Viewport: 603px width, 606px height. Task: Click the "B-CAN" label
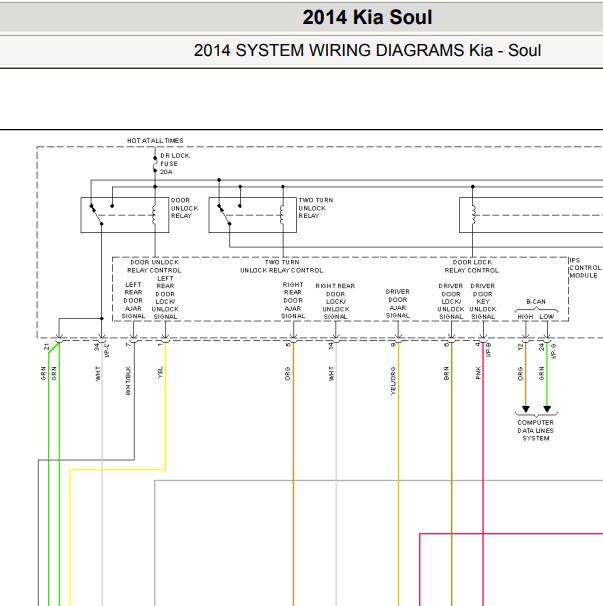(536, 301)
